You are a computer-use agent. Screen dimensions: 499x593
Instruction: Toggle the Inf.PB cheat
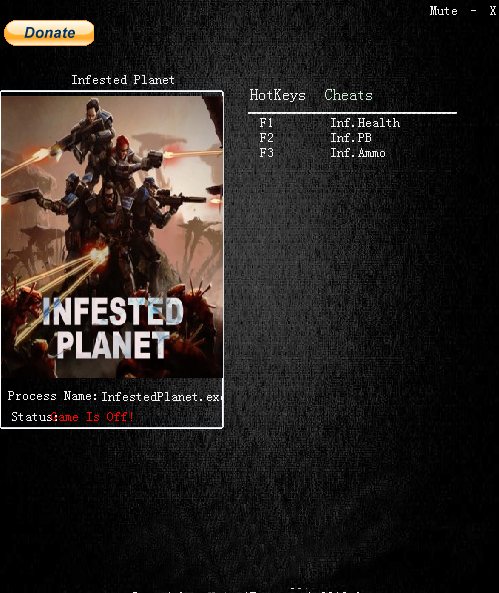coord(351,138)
